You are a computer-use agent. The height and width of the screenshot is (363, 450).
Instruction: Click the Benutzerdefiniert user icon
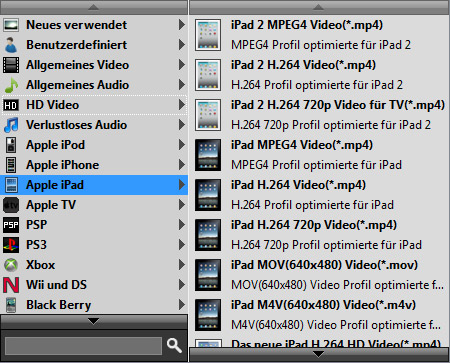(11, 45)
